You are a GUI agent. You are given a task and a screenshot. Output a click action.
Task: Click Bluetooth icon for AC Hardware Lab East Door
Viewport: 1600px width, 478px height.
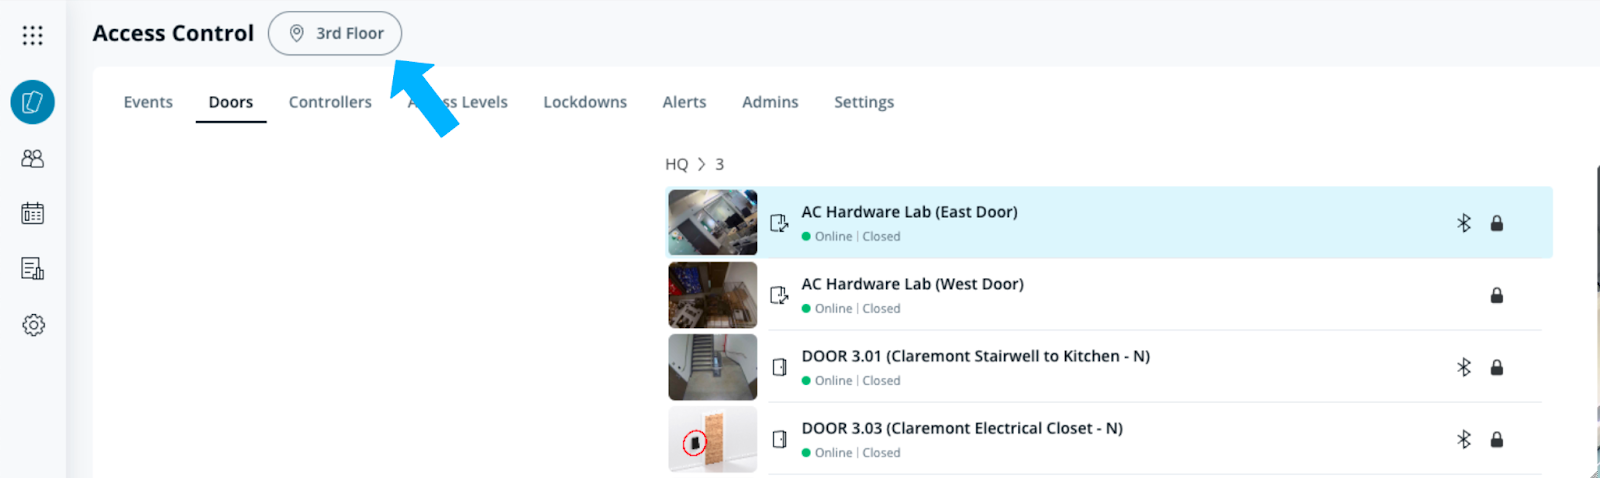[x=1464, y=223]
